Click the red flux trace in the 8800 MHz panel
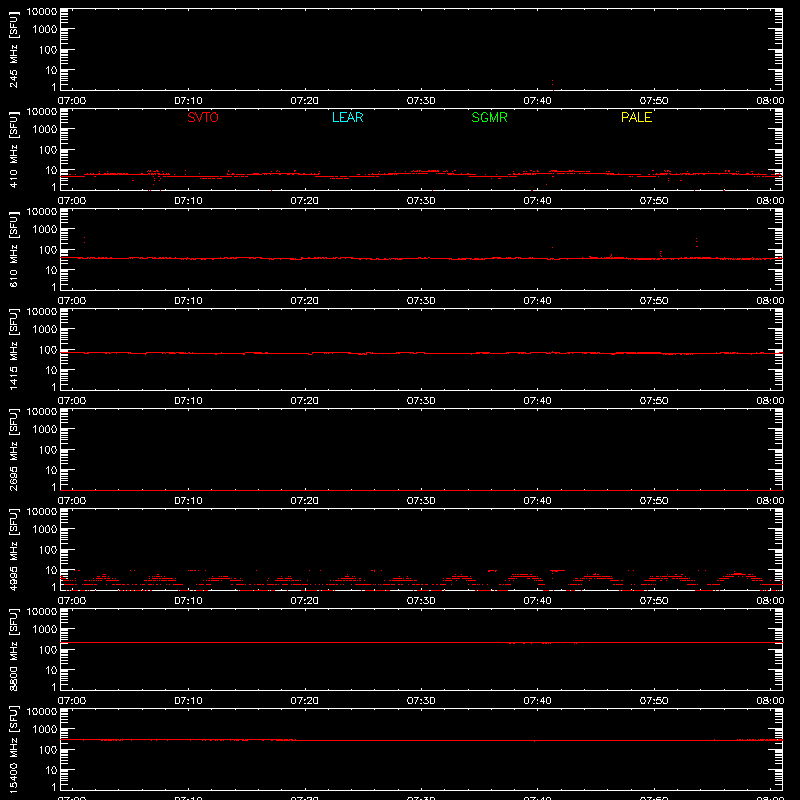 tap(421, 642)
